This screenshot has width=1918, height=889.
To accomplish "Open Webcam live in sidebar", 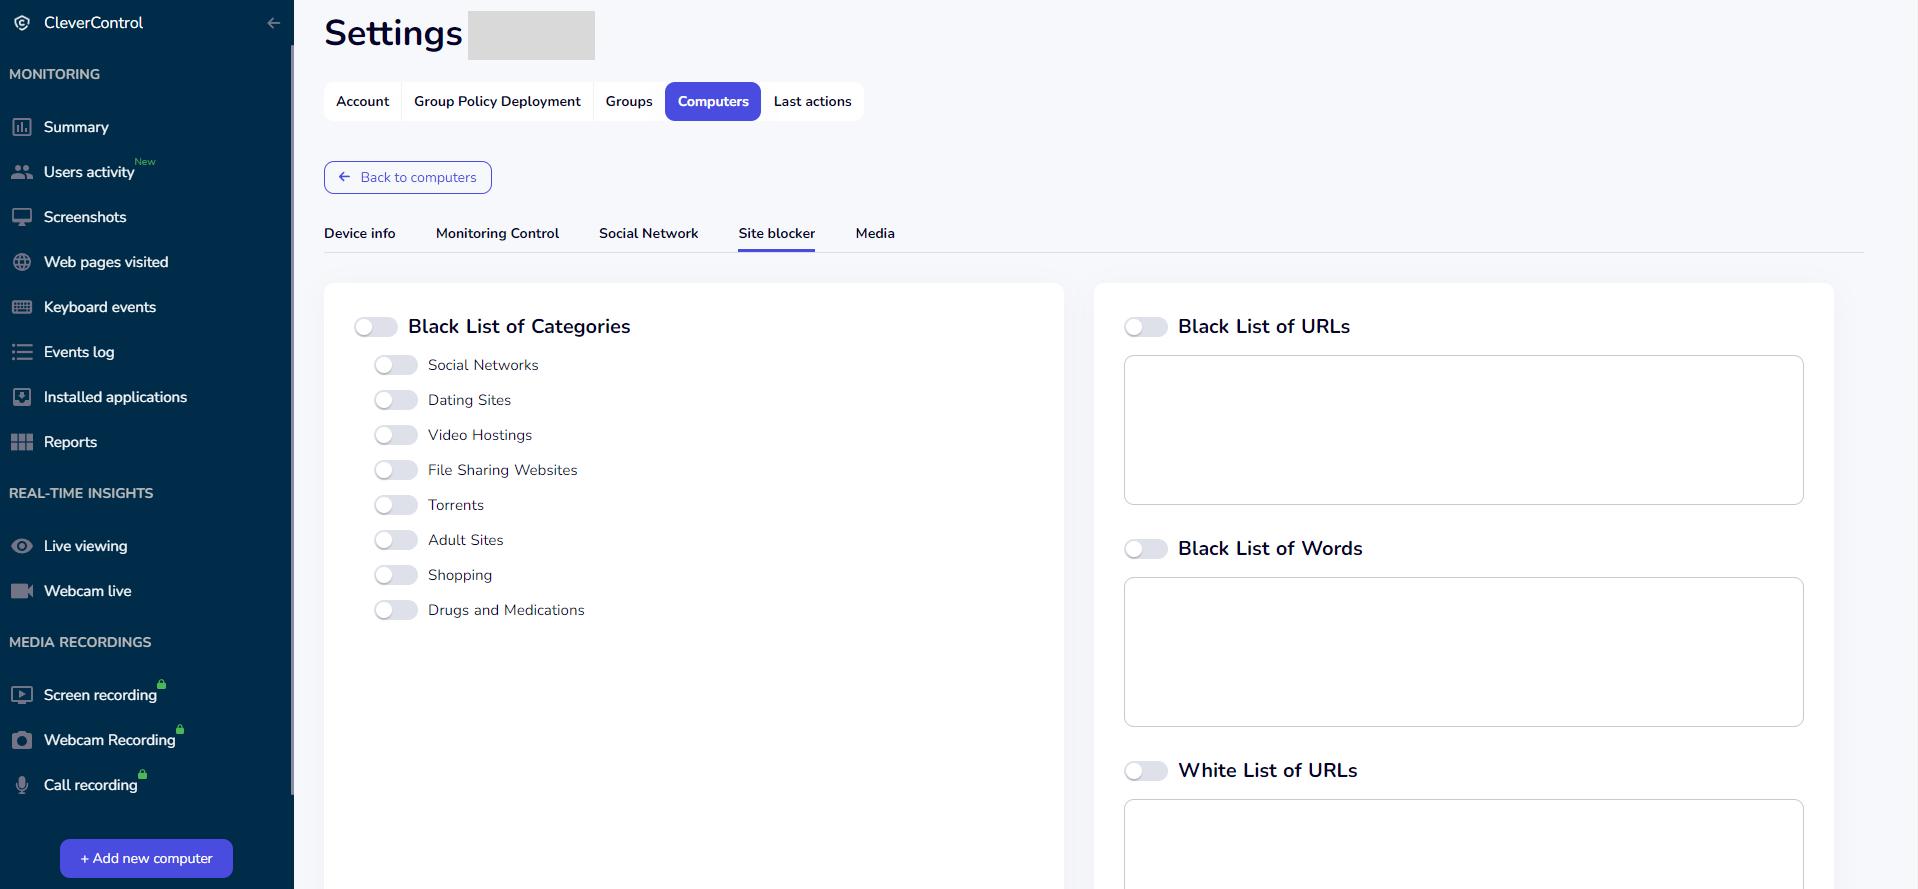I will pos(87,591).
